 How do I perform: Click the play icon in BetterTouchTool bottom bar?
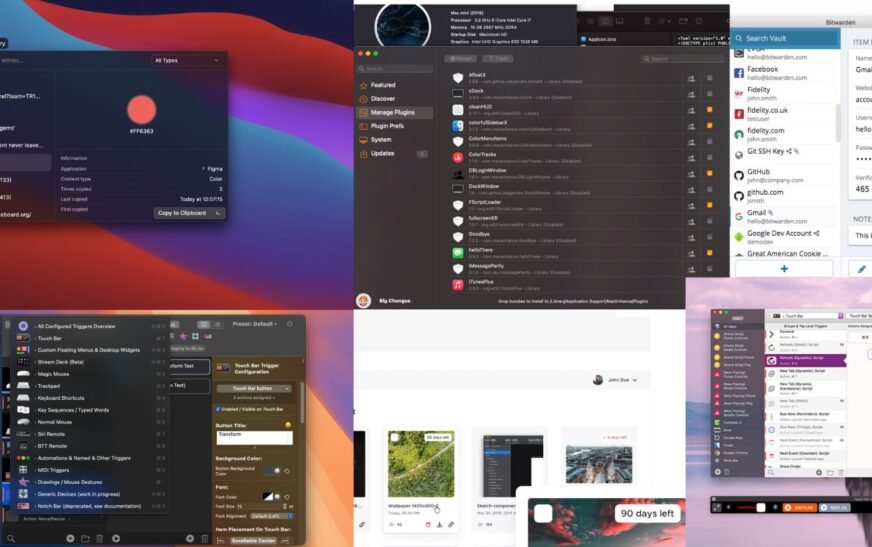116,538
